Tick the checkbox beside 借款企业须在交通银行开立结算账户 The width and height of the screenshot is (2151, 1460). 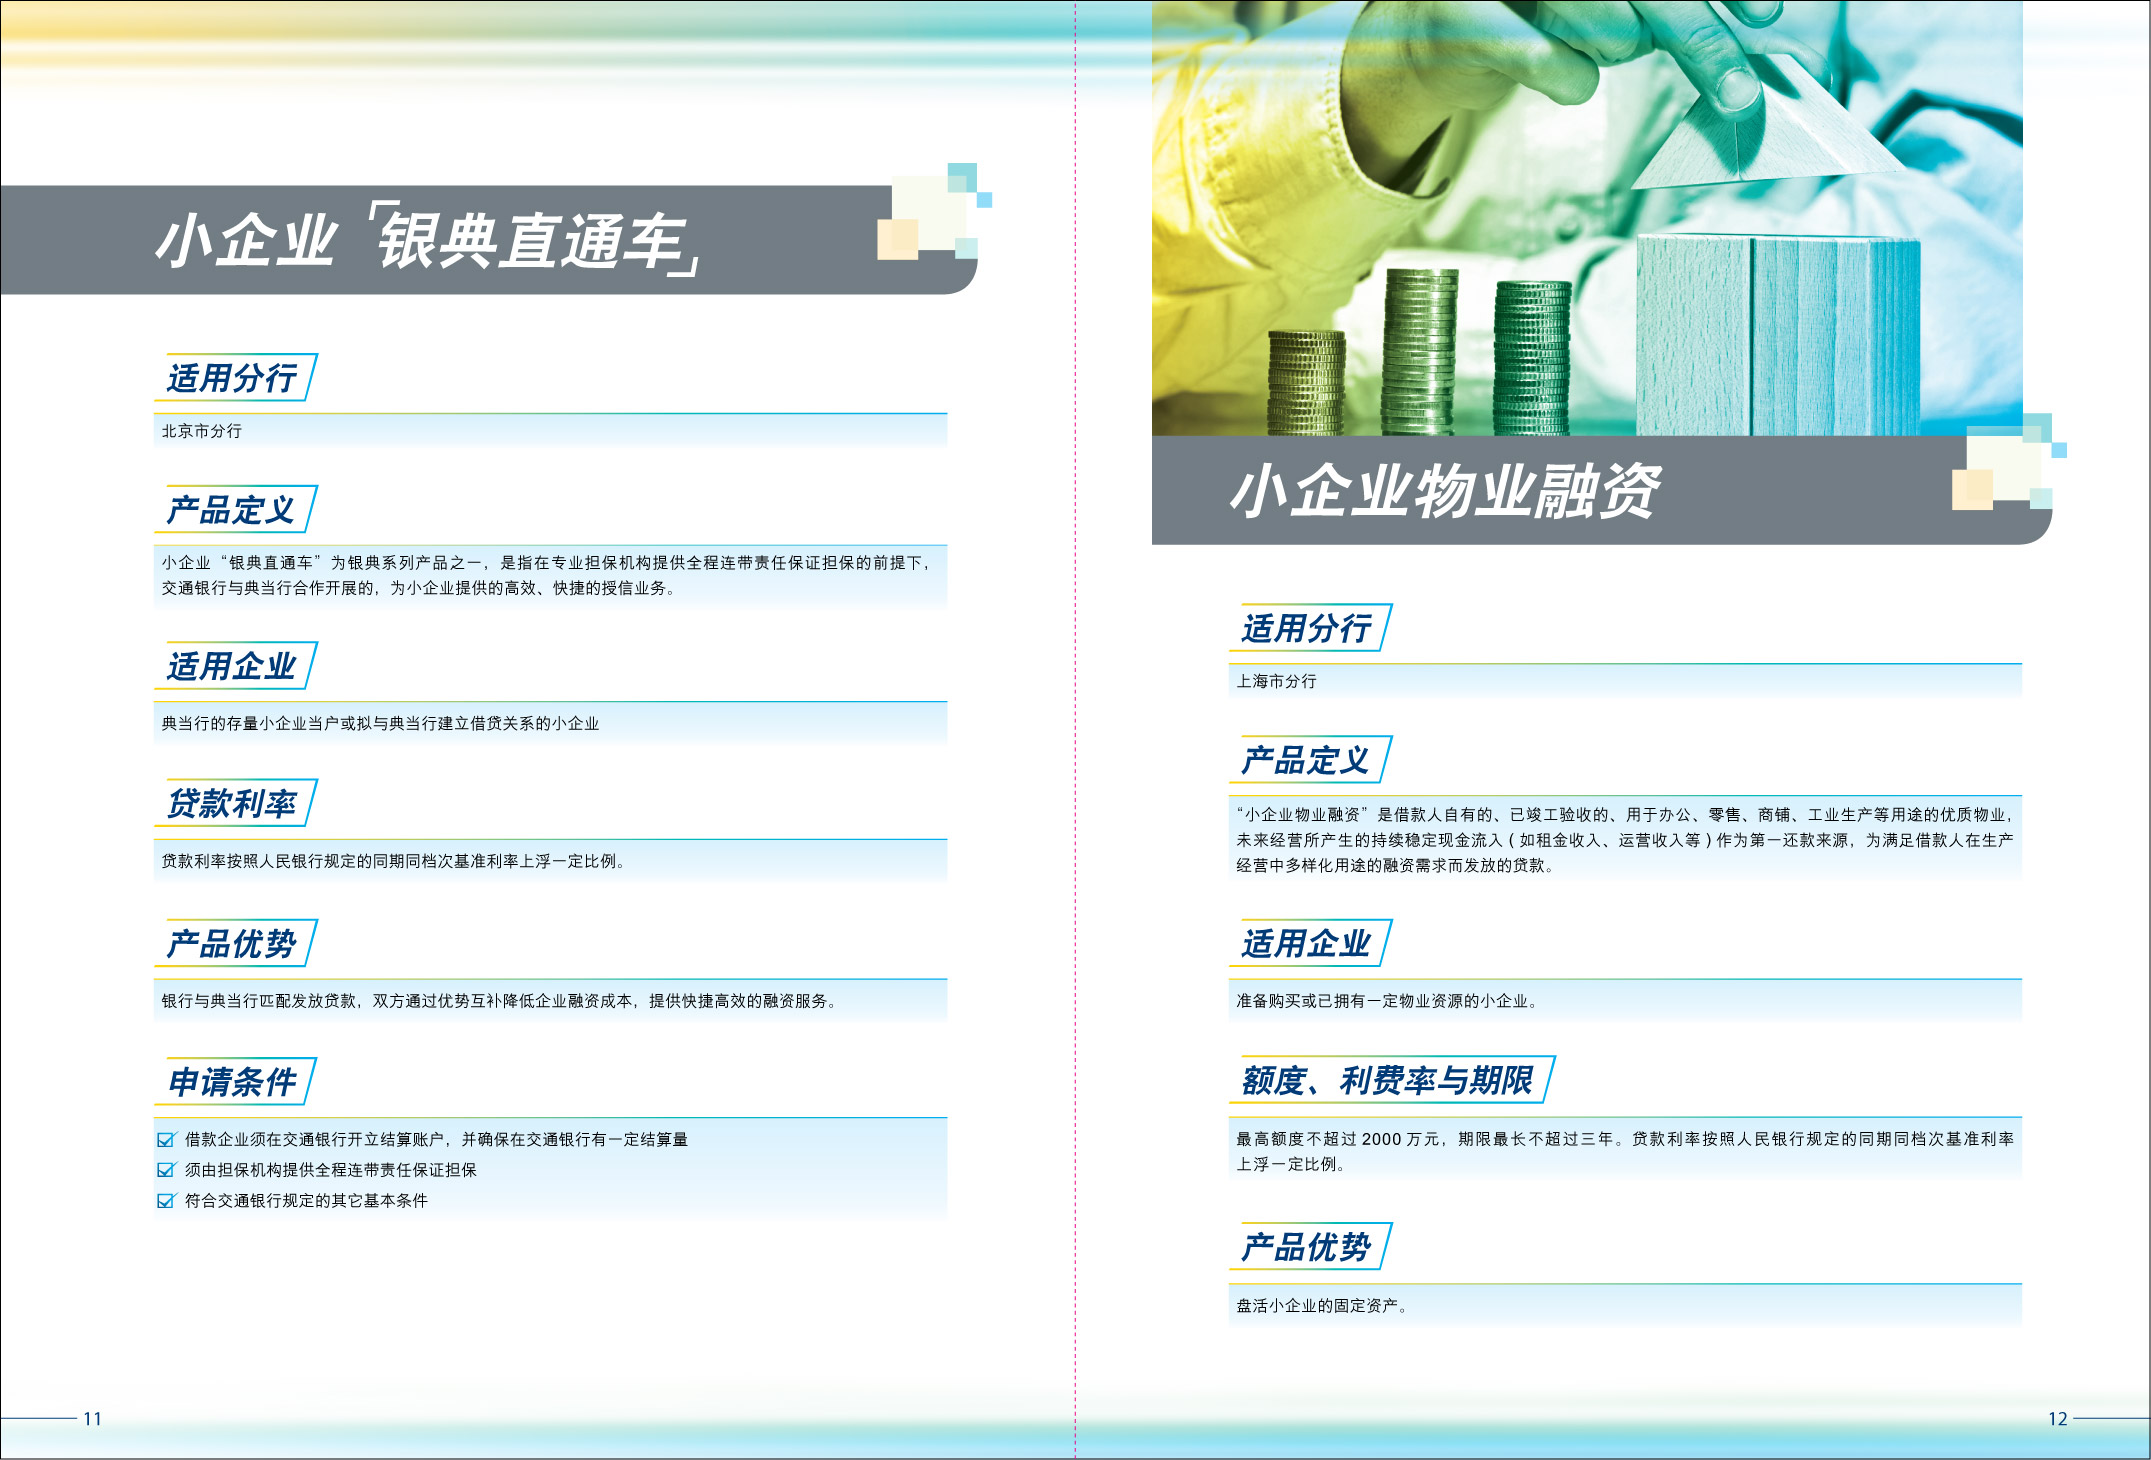(x=167, y=1139)
